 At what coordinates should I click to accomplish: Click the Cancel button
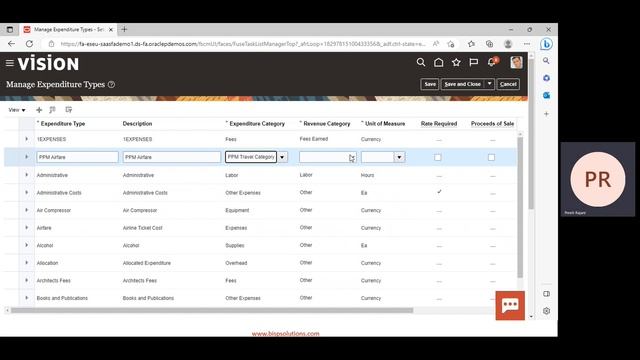(x=508, y=84)
